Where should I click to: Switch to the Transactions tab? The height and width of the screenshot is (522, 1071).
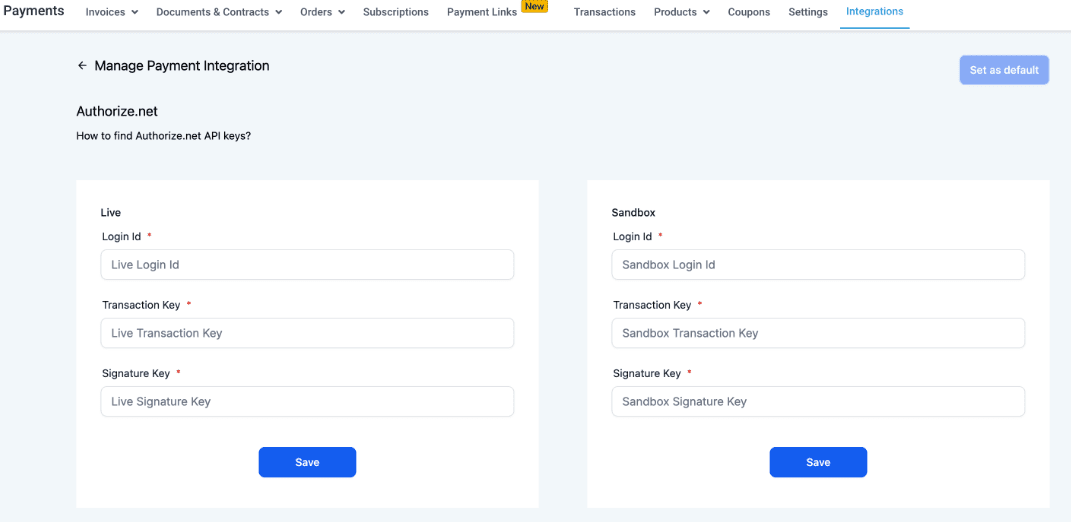pos(604,12)
